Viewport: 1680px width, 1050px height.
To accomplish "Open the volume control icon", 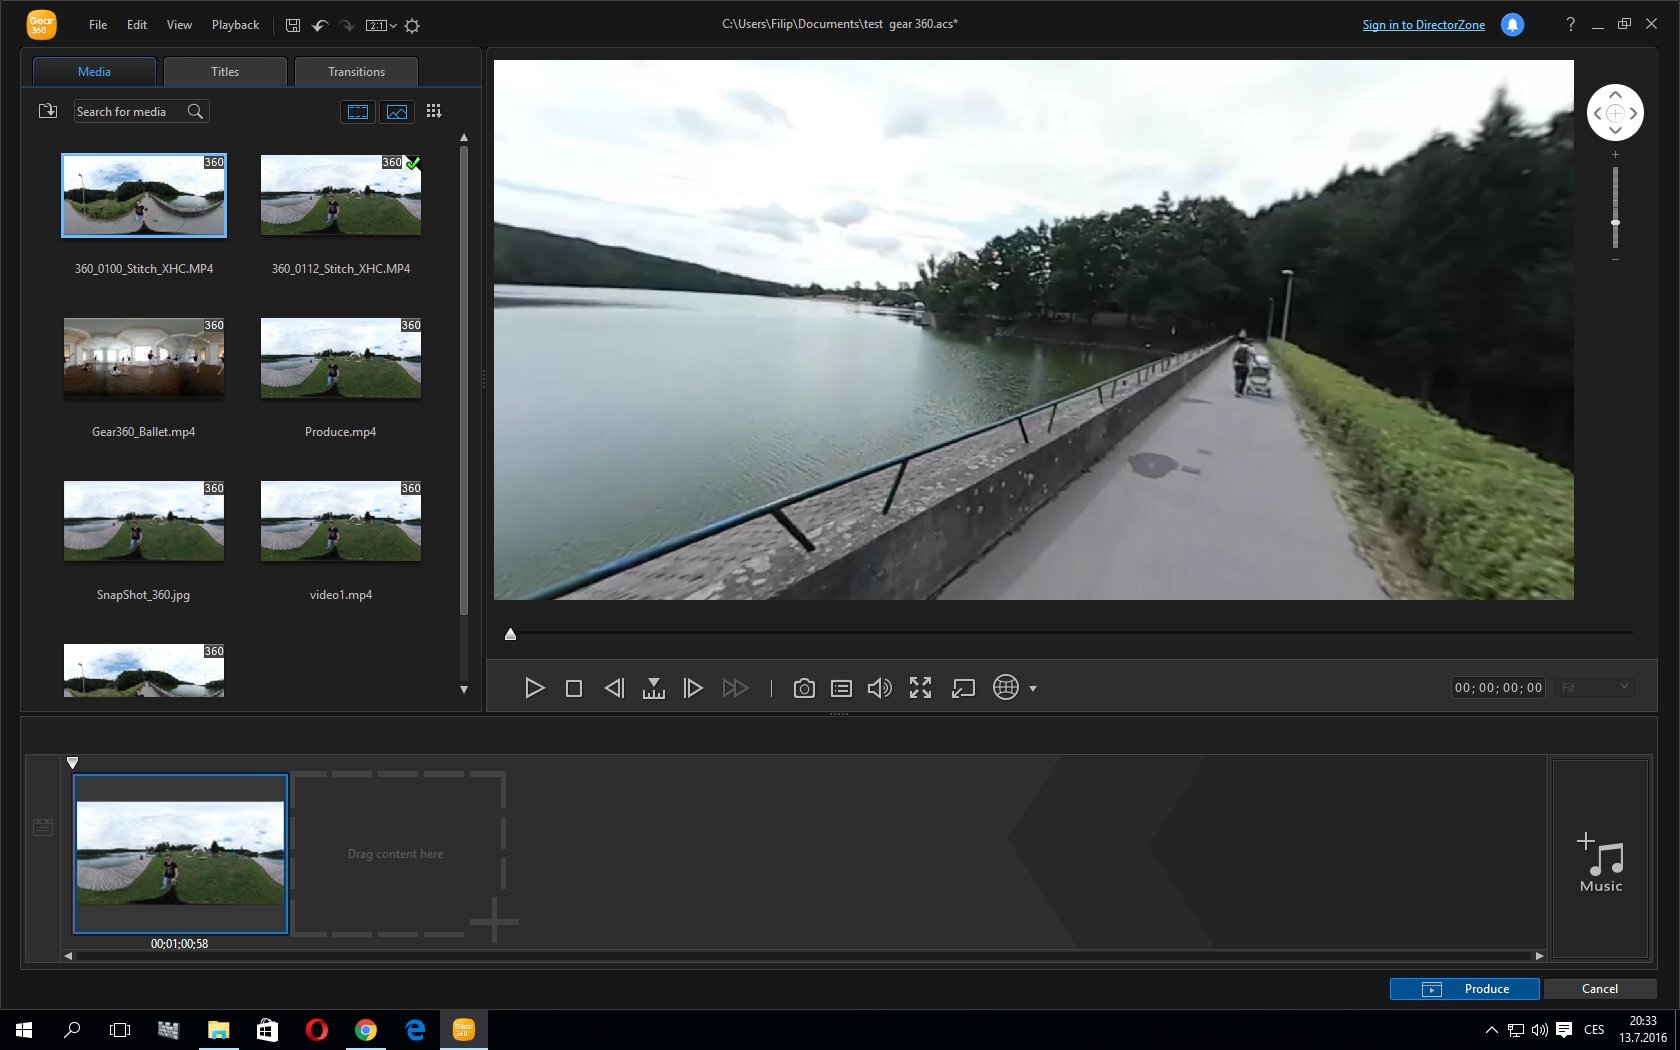I will point(879,688).
